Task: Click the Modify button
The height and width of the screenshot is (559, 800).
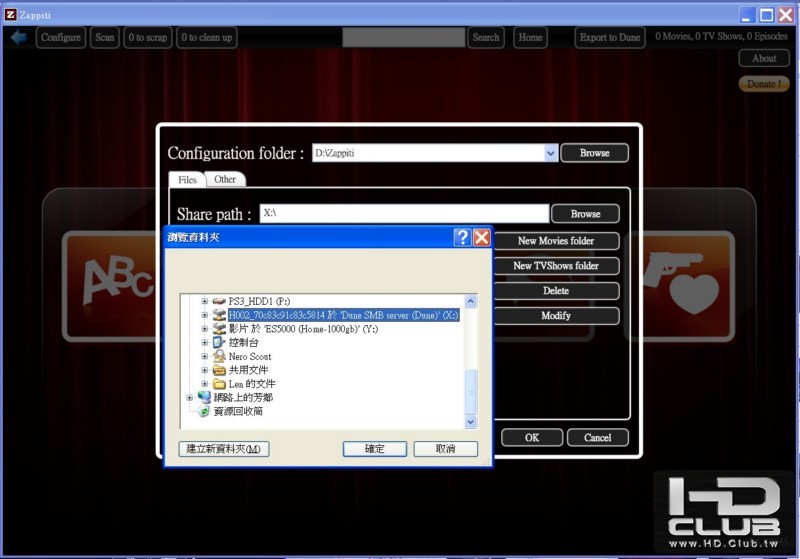Action: (x=556, y=316)
